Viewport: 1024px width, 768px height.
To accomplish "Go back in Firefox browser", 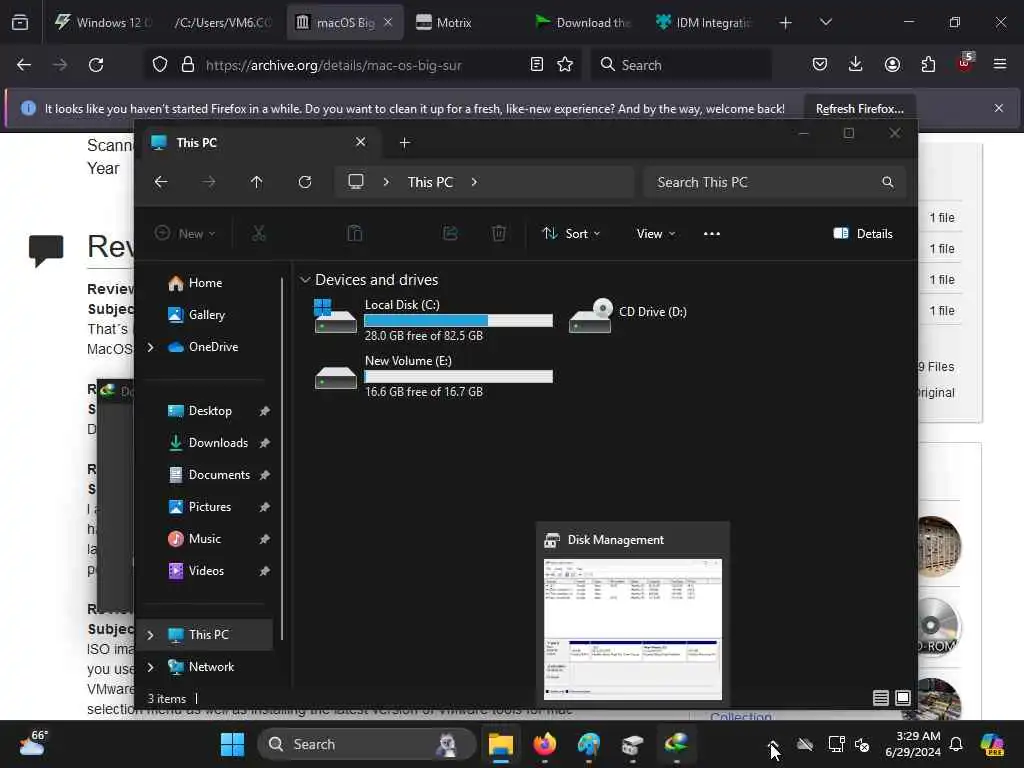I will click(x=24, y=65).
